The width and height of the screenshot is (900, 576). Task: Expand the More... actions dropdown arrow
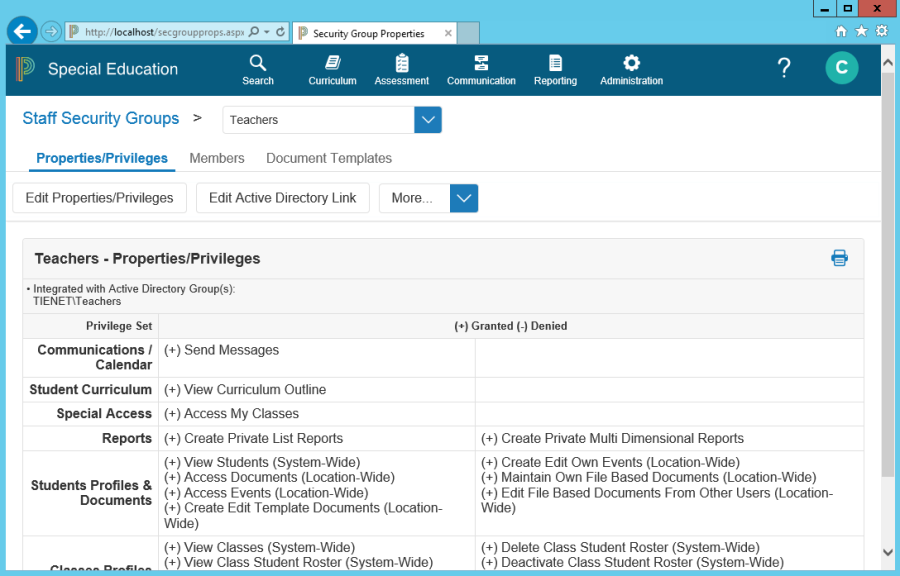[x=464, y=198]
